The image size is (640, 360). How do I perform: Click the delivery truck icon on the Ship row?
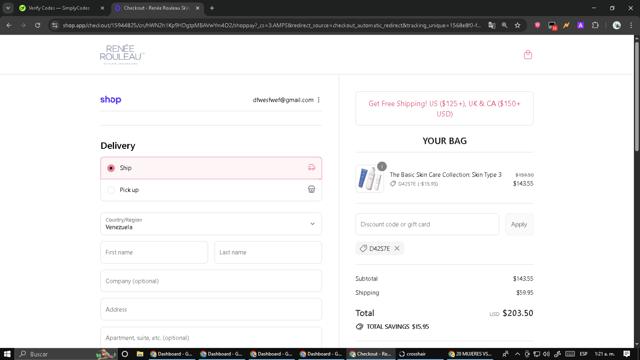(x=311, y=167)
